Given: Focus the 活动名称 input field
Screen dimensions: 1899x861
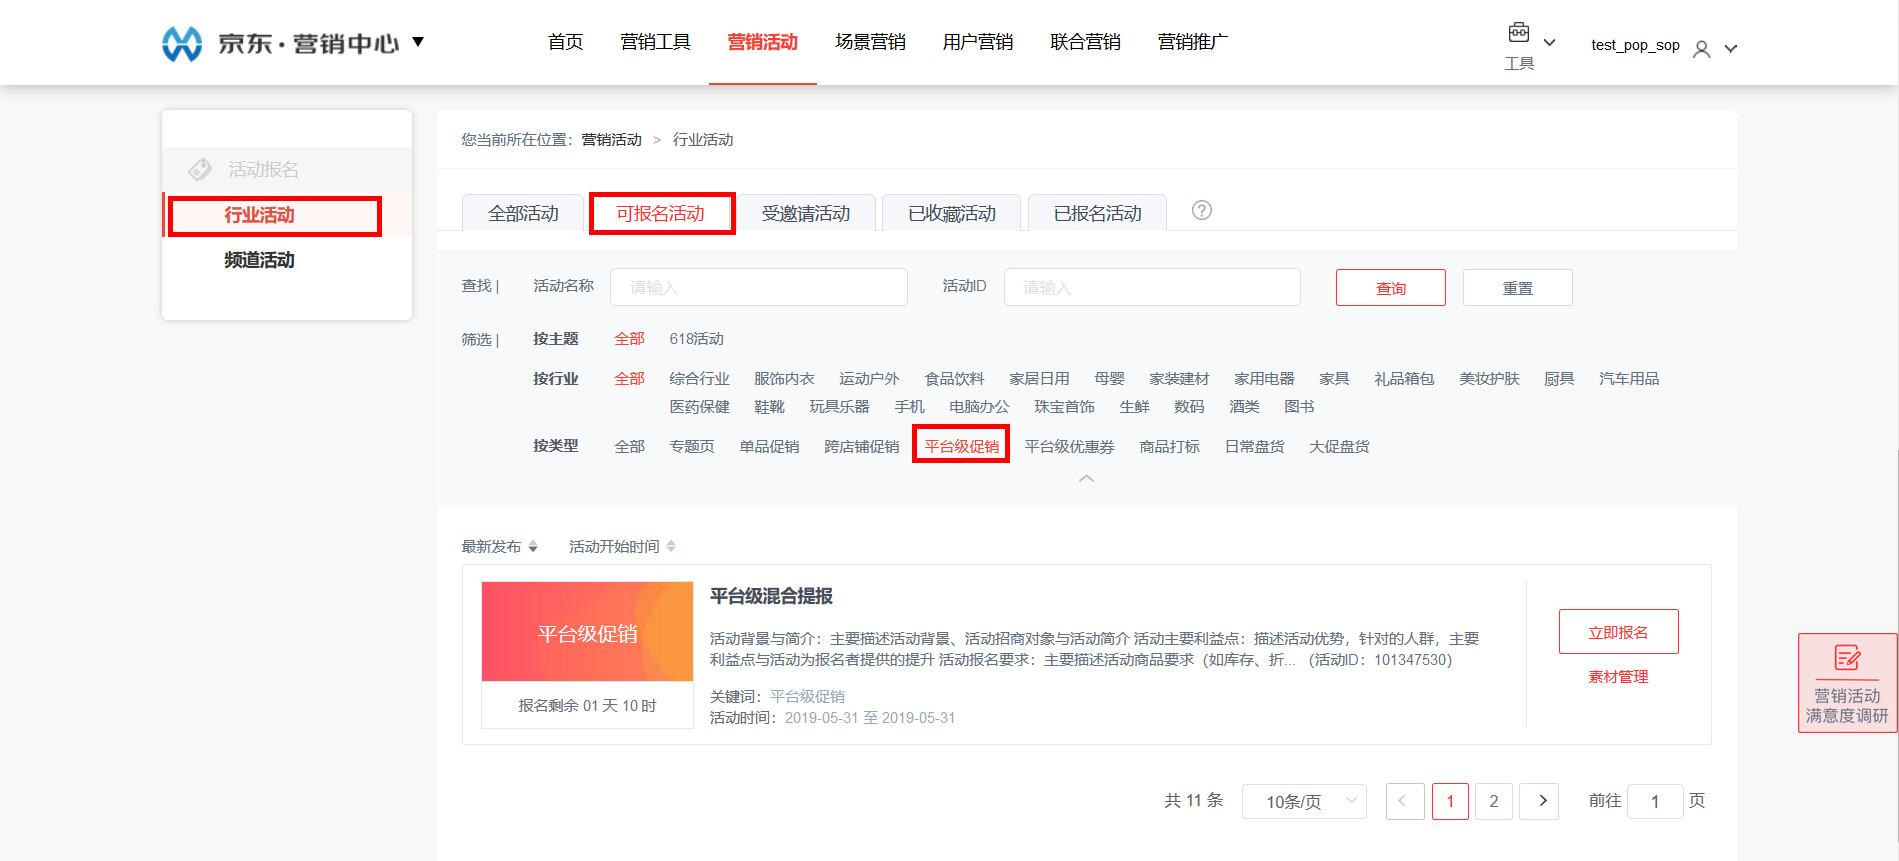Looking at the screenshot, I should pos(759,287).
